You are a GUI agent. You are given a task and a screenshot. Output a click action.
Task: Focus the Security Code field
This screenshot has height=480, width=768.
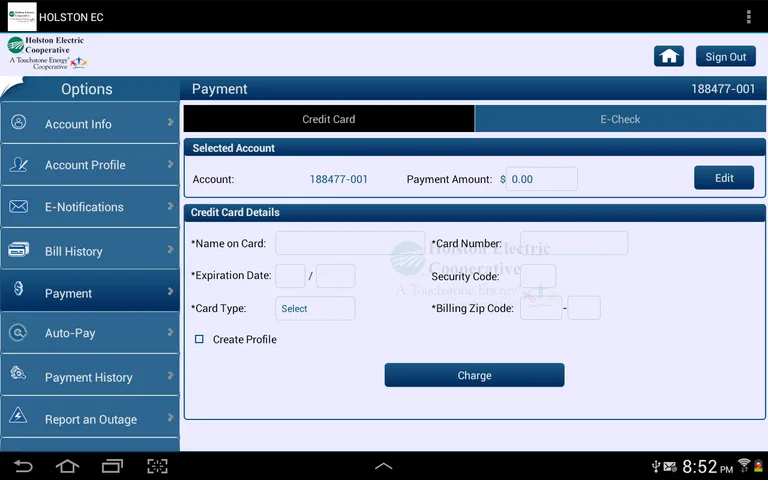click(538, 276)
